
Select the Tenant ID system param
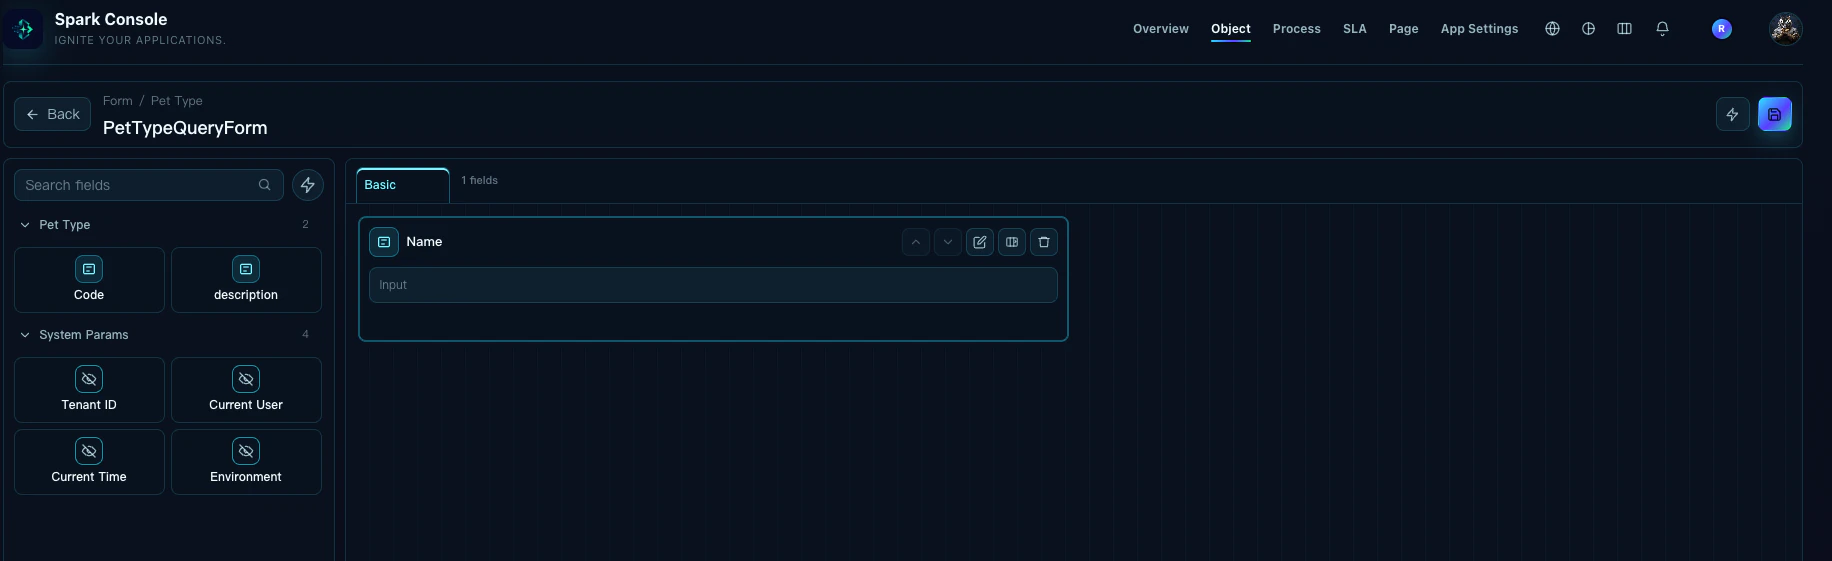89,390
